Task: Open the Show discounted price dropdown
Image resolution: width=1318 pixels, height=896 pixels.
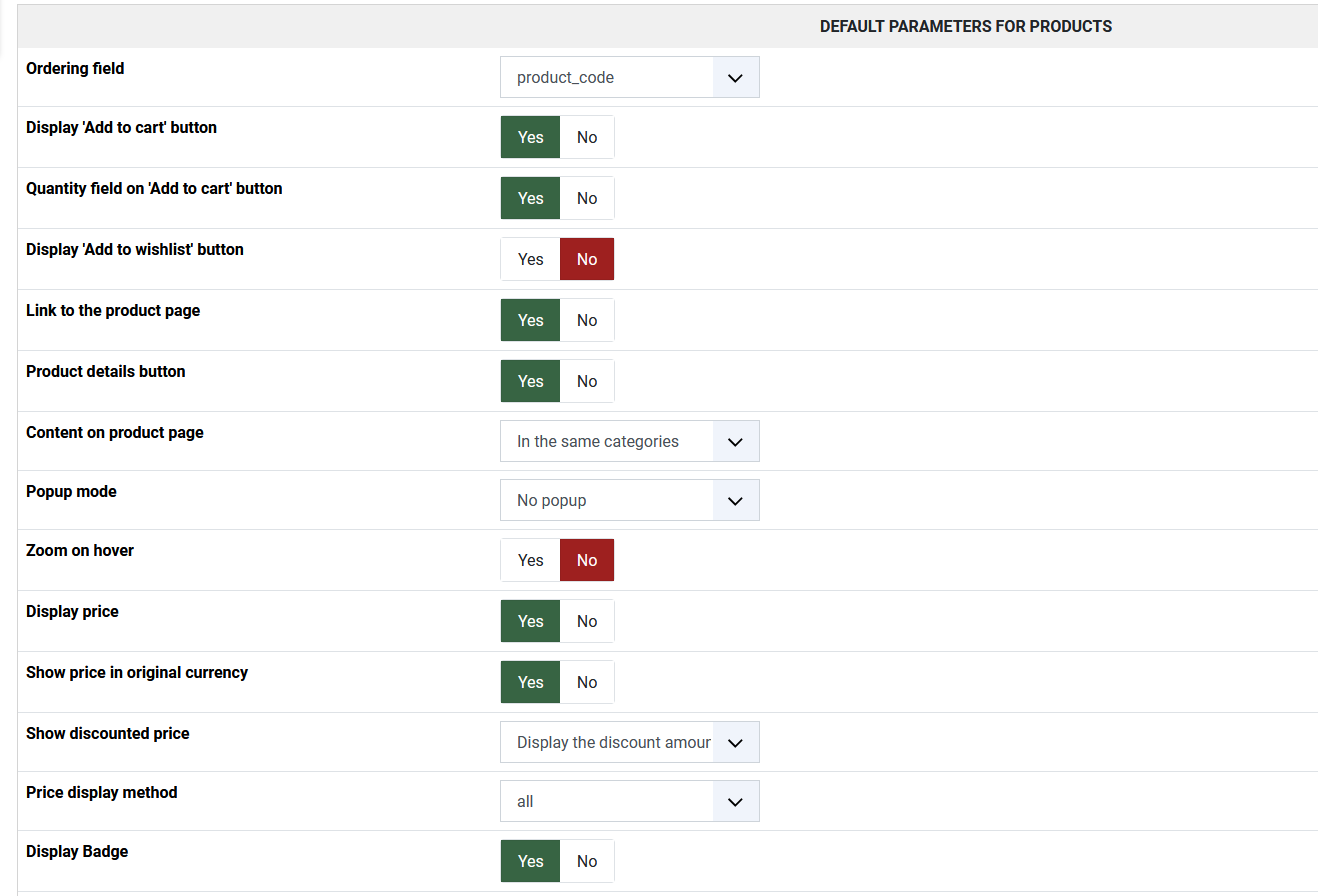Action: pyautogui.click(x=630, y=742)
